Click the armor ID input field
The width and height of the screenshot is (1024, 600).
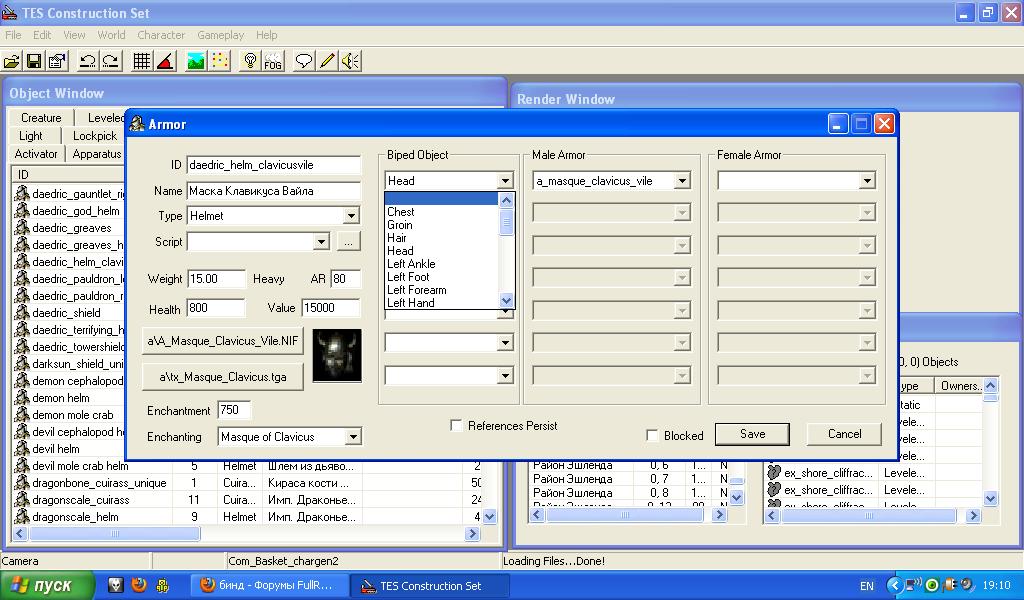(274, 165)
